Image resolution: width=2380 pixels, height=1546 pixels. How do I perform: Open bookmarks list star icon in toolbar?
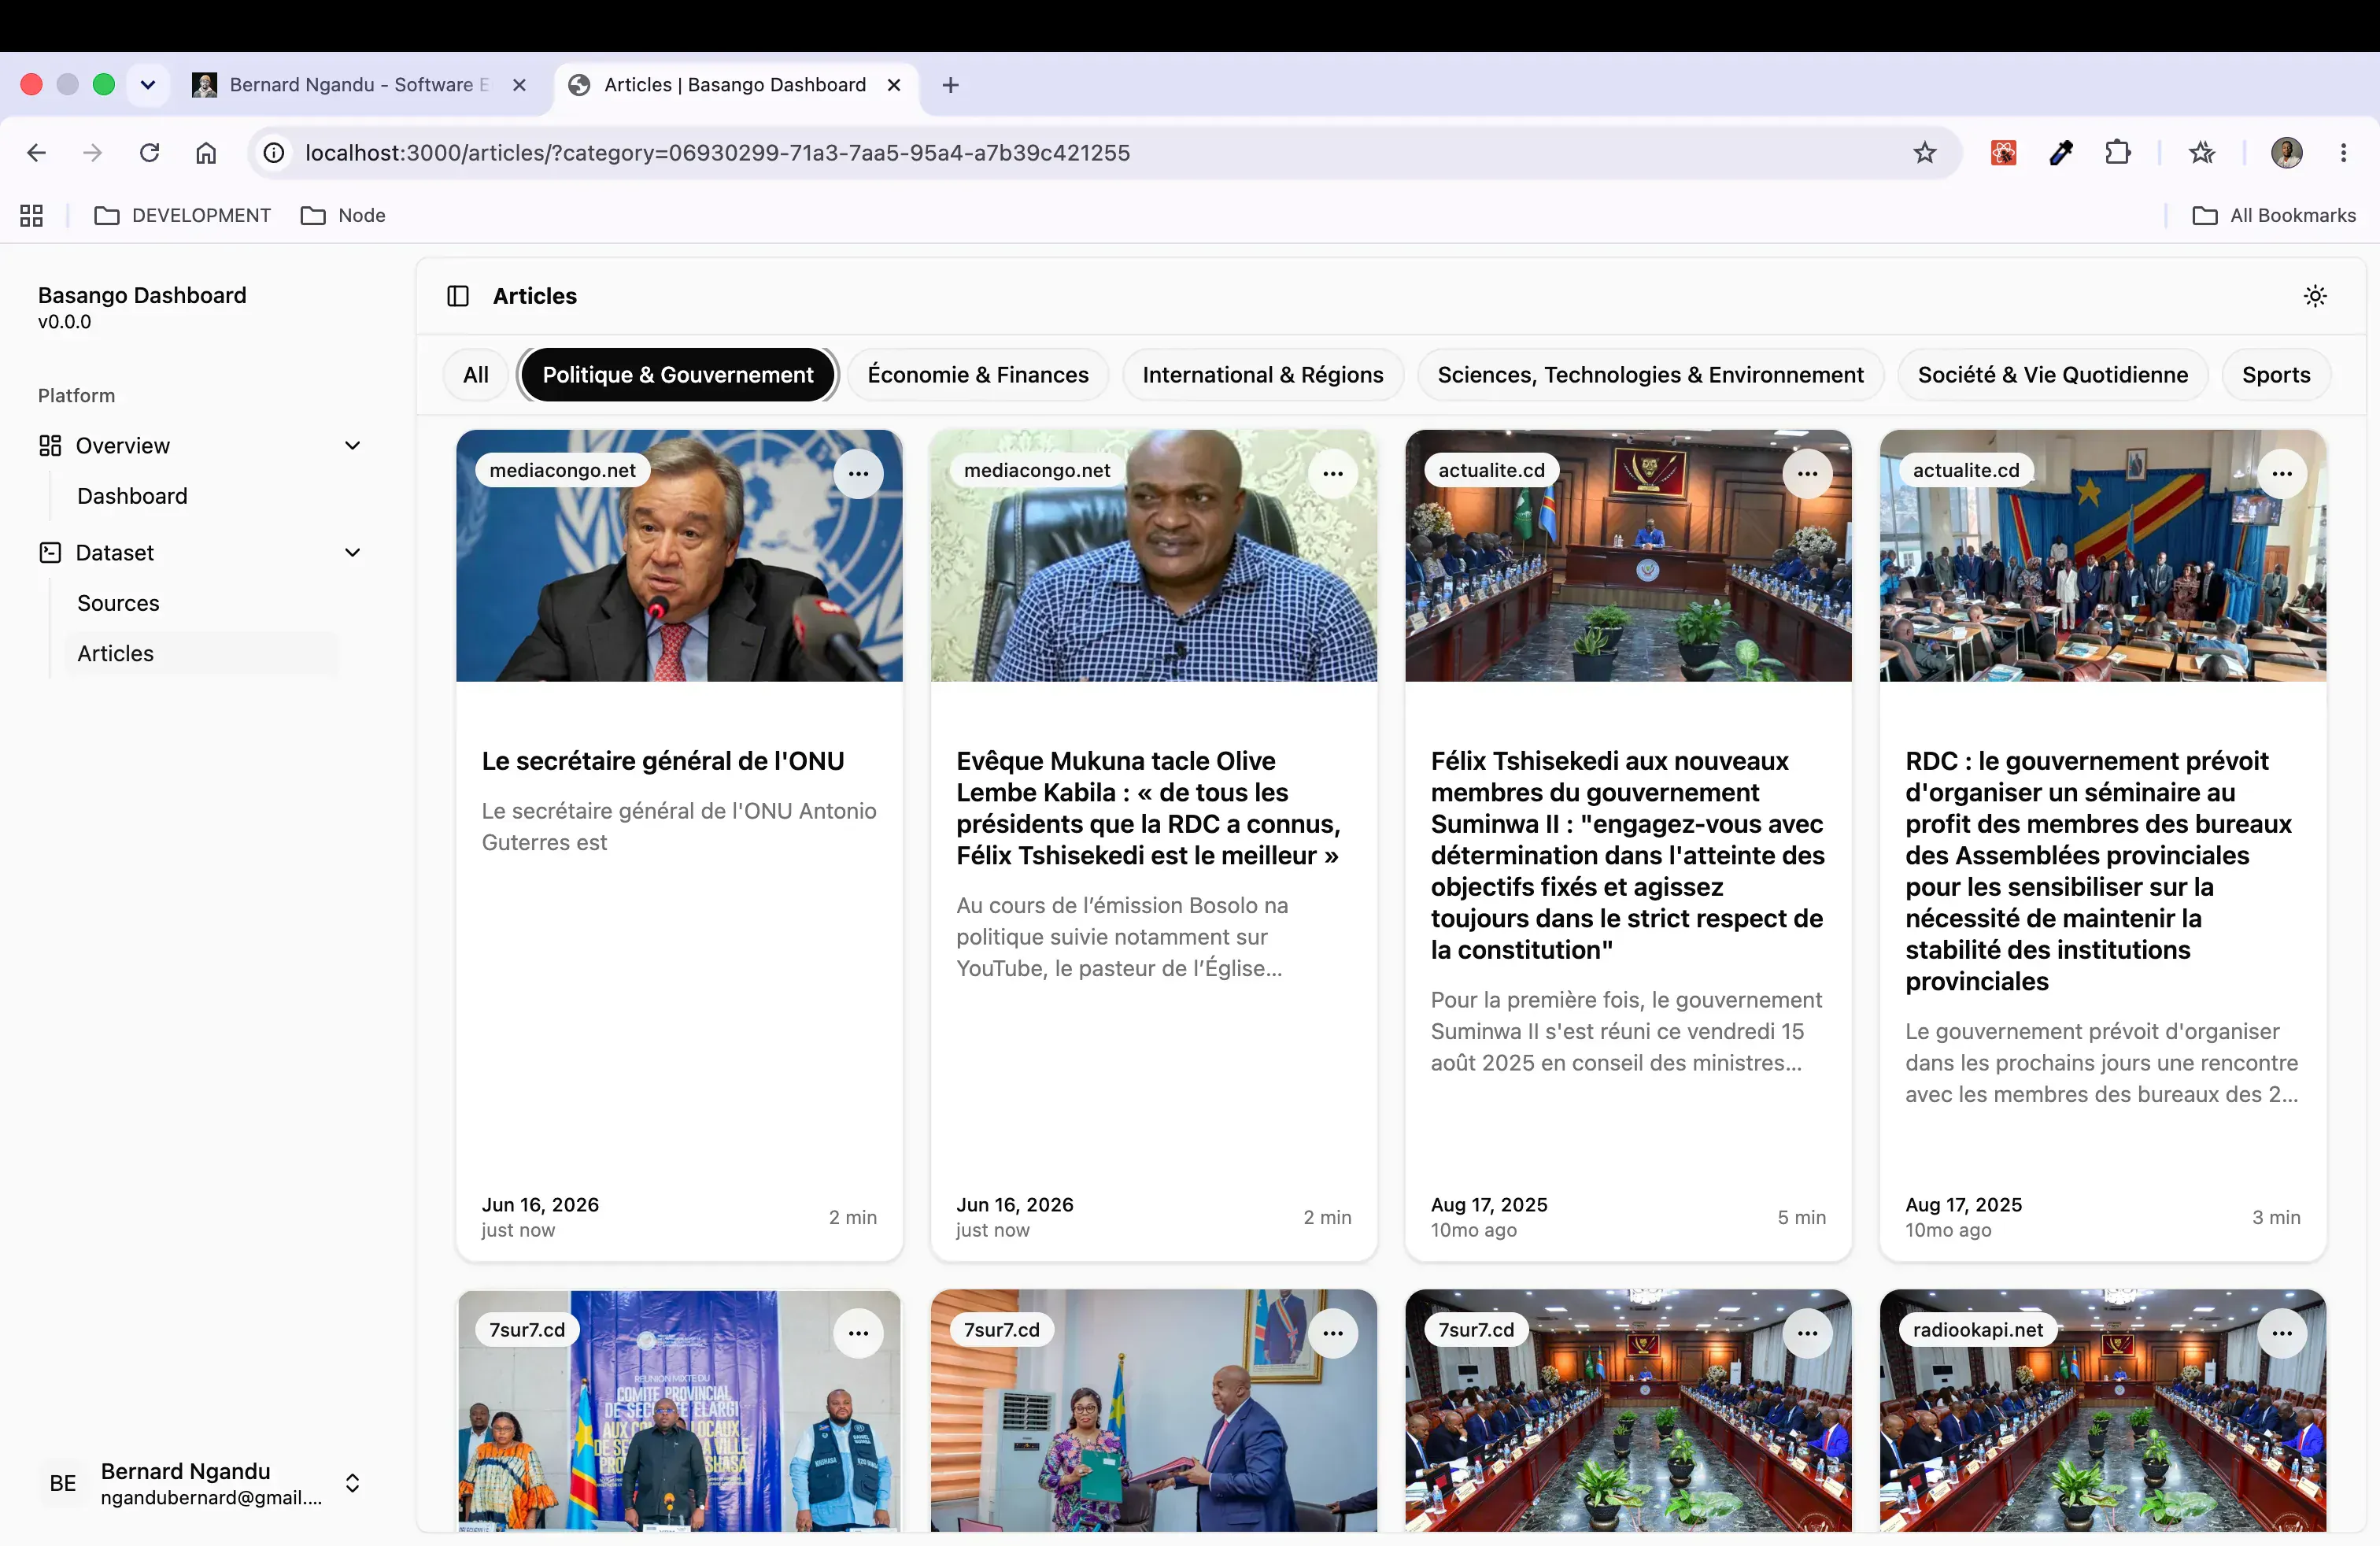pos(2201,153)
